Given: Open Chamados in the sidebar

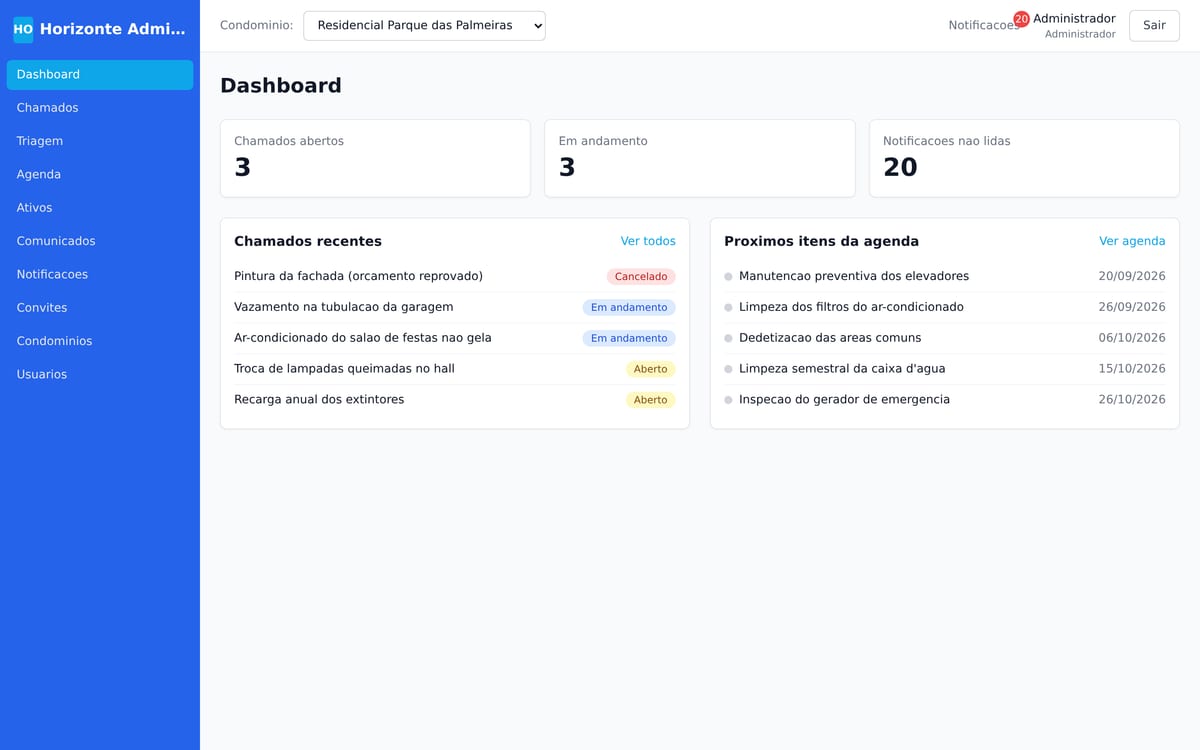Looking at the screenshot, I should [100, 108].
